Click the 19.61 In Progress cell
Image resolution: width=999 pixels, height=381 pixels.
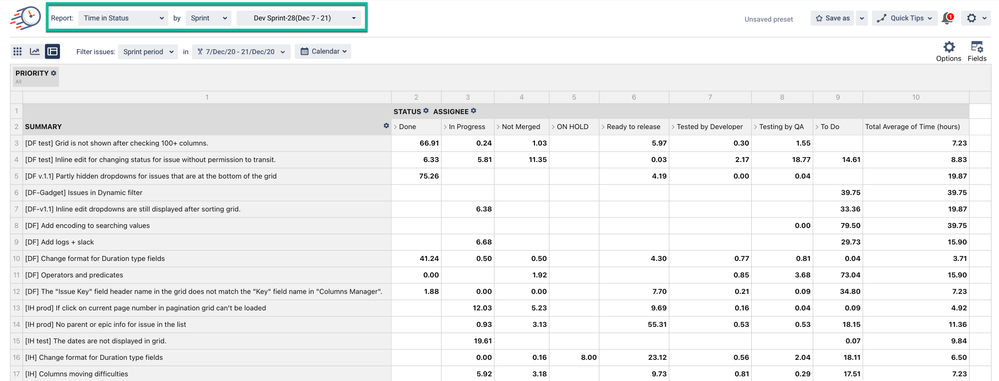pos(468,341)
